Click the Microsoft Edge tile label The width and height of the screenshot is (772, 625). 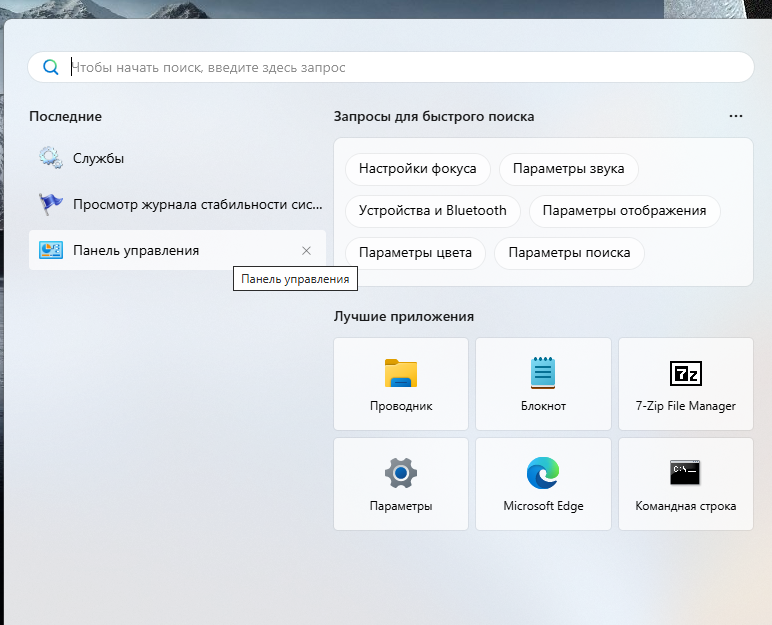click(x=543, y=506)
